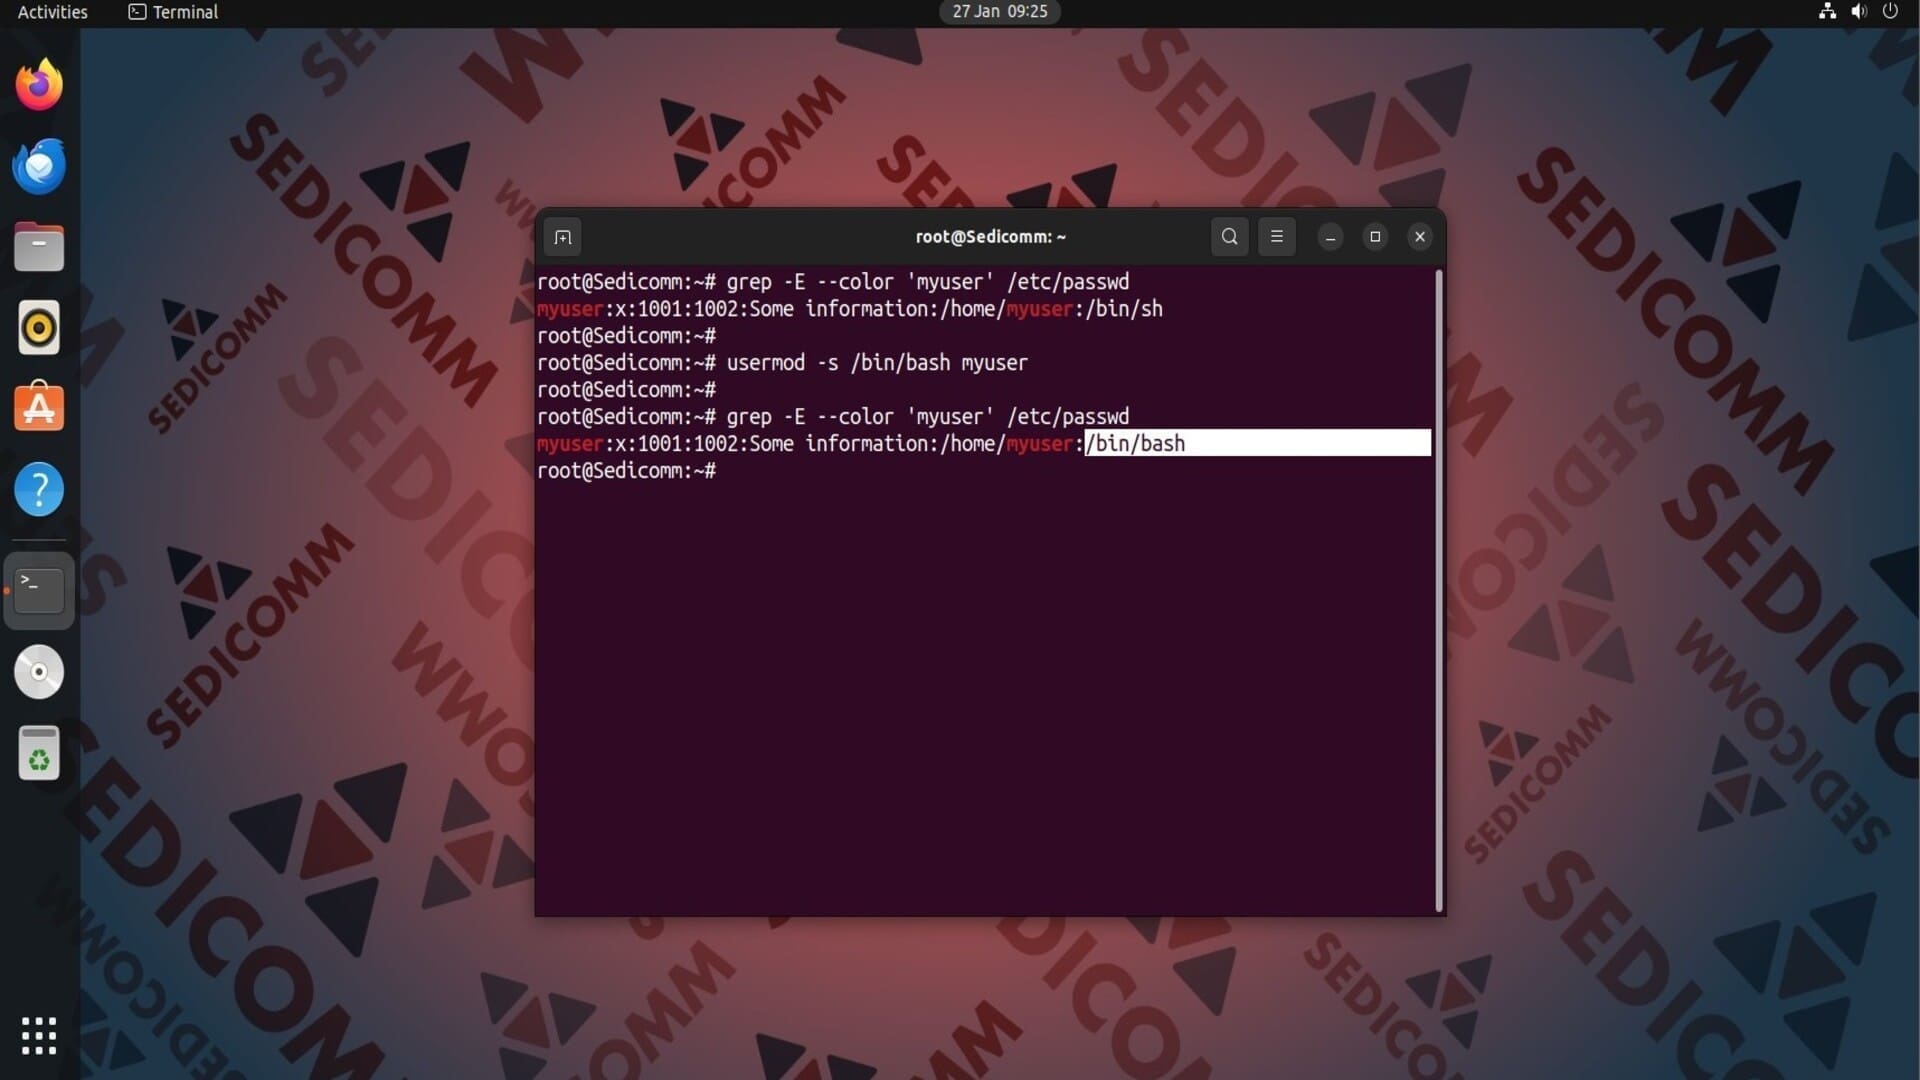Show all applications grid
The height and width of the screenshot is (1080, 1920).
click(39, 1035)
